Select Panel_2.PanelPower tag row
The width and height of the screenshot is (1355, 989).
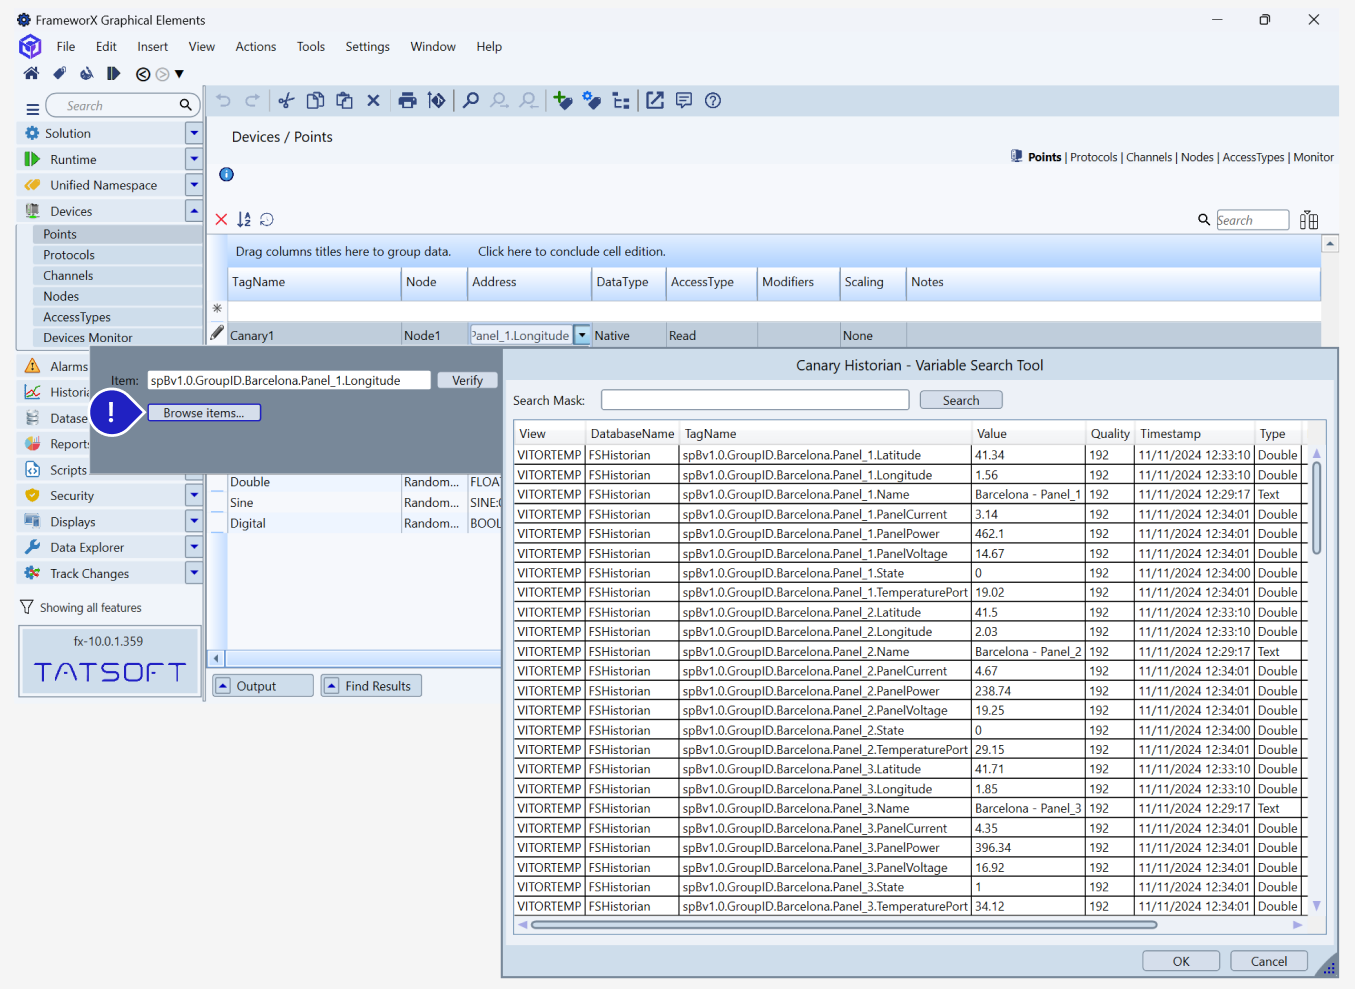911,691
